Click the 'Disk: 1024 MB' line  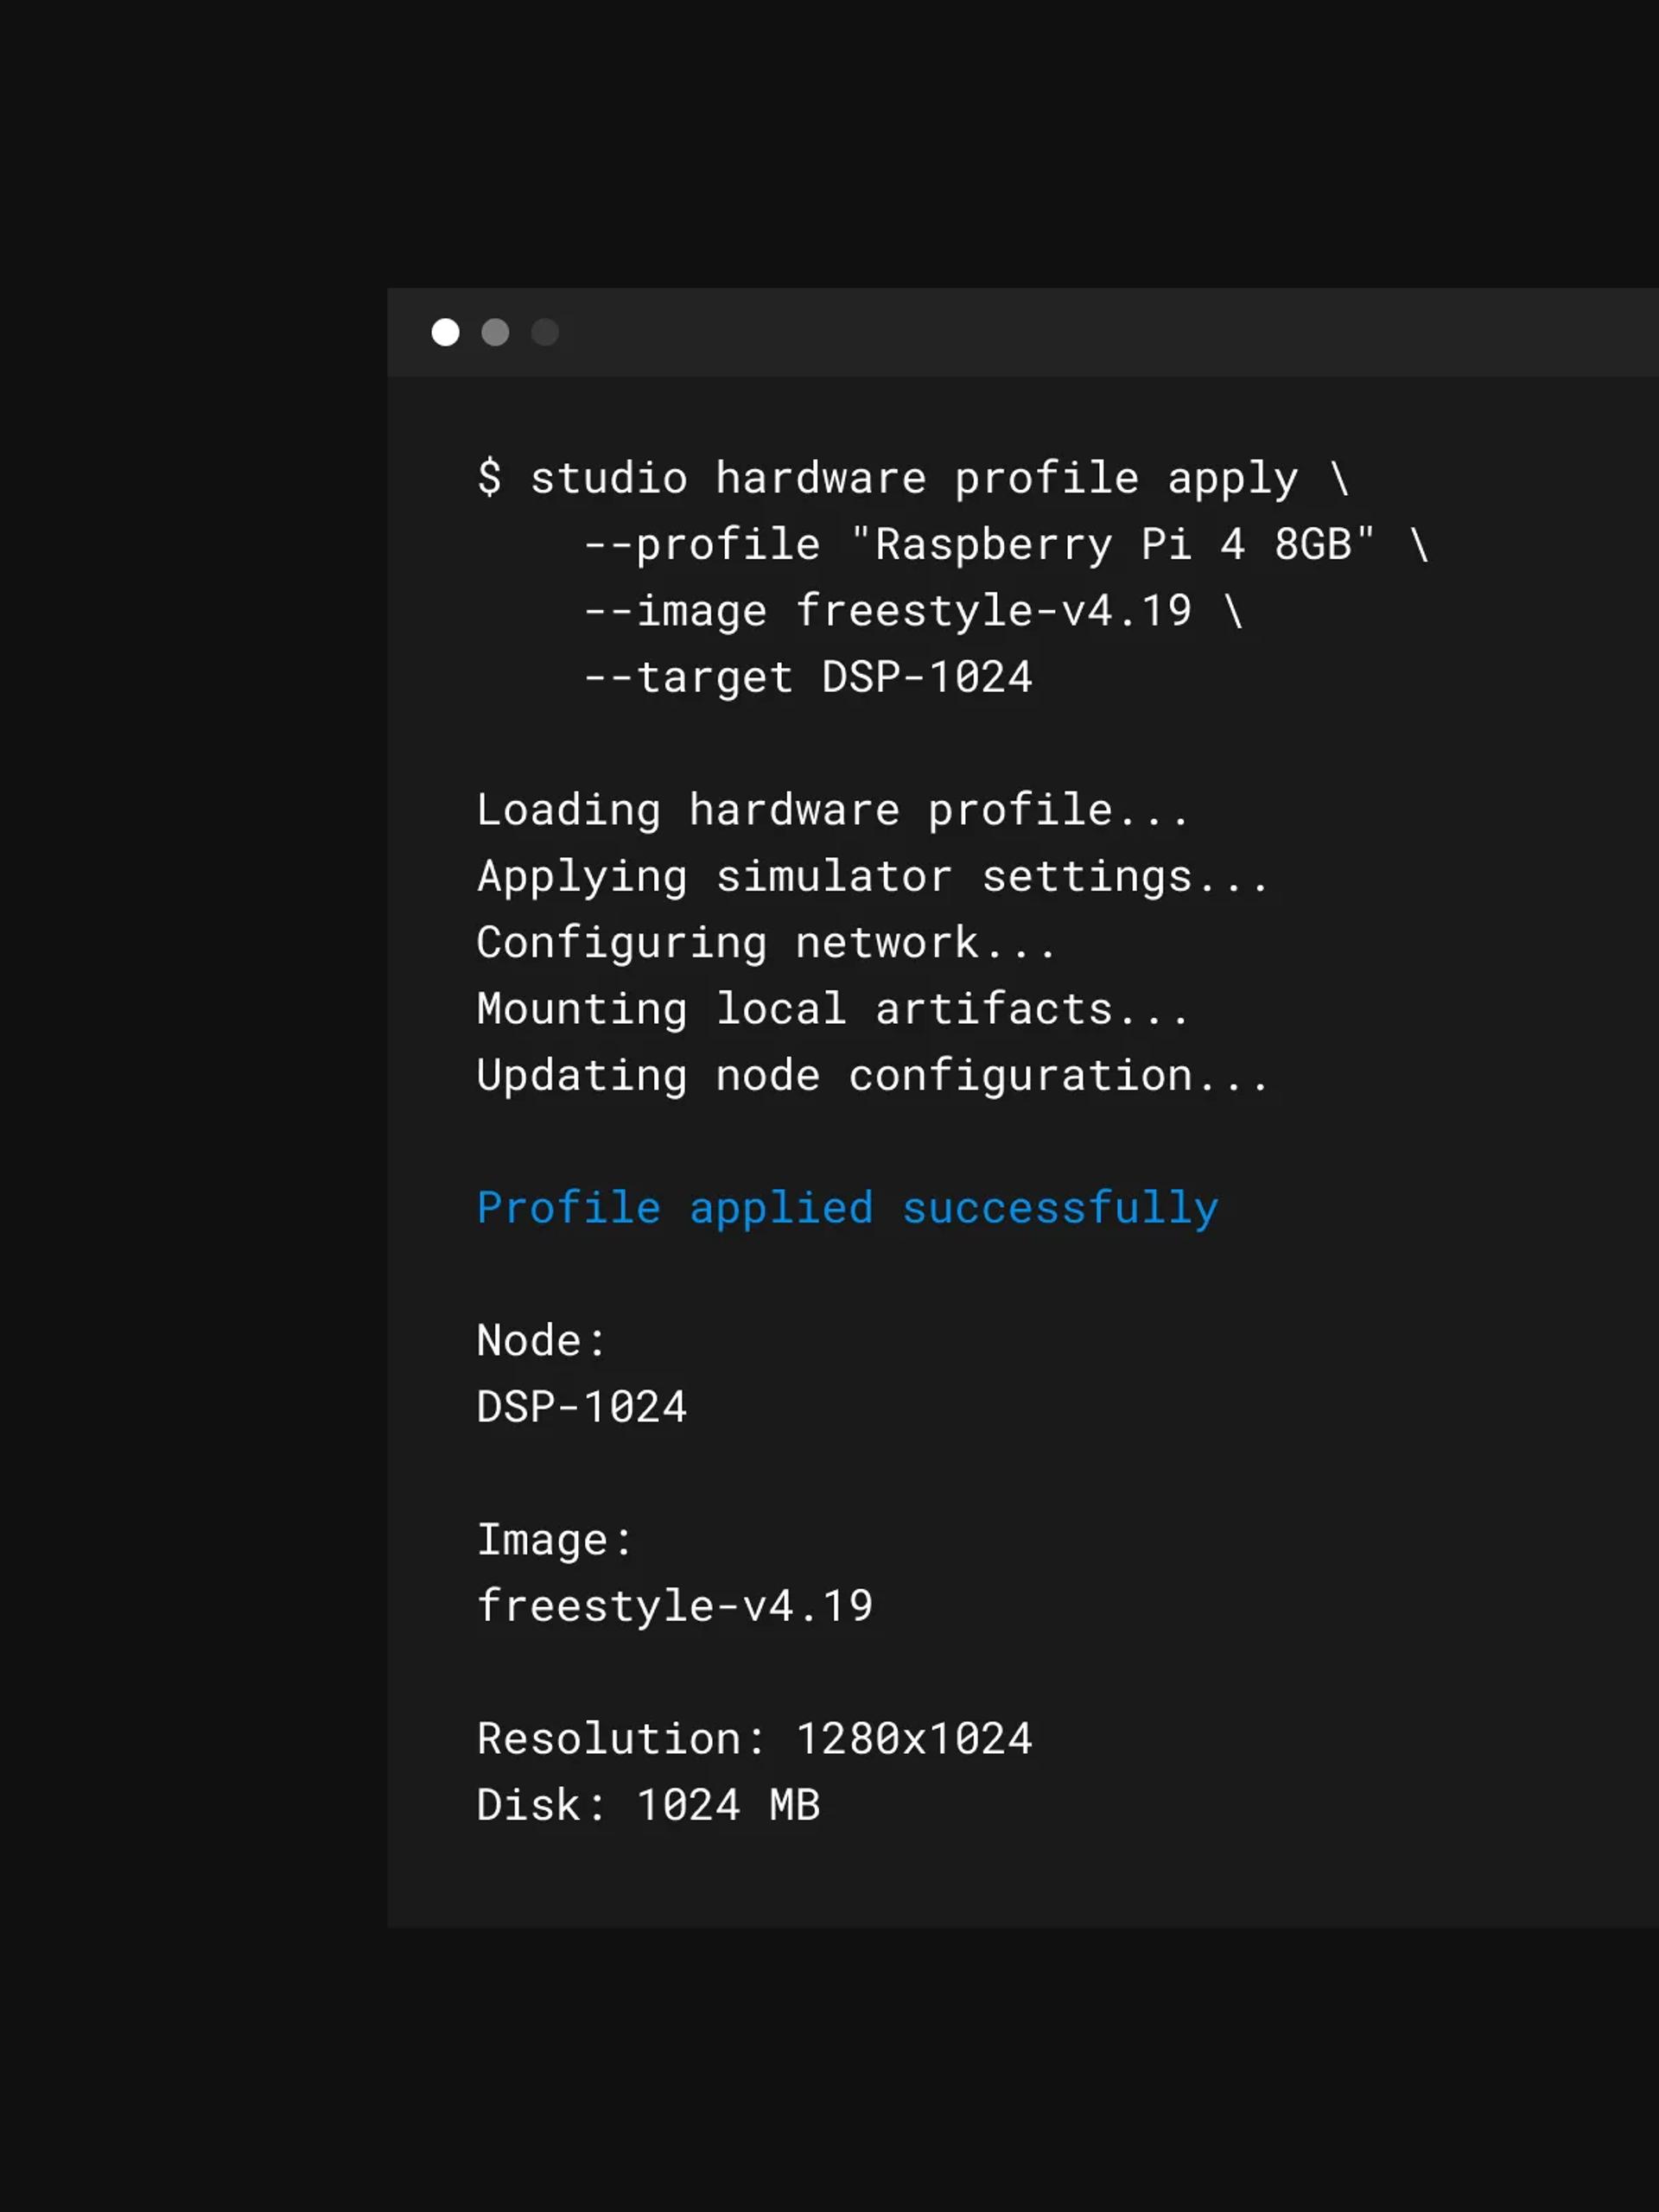pos(648,1805)
